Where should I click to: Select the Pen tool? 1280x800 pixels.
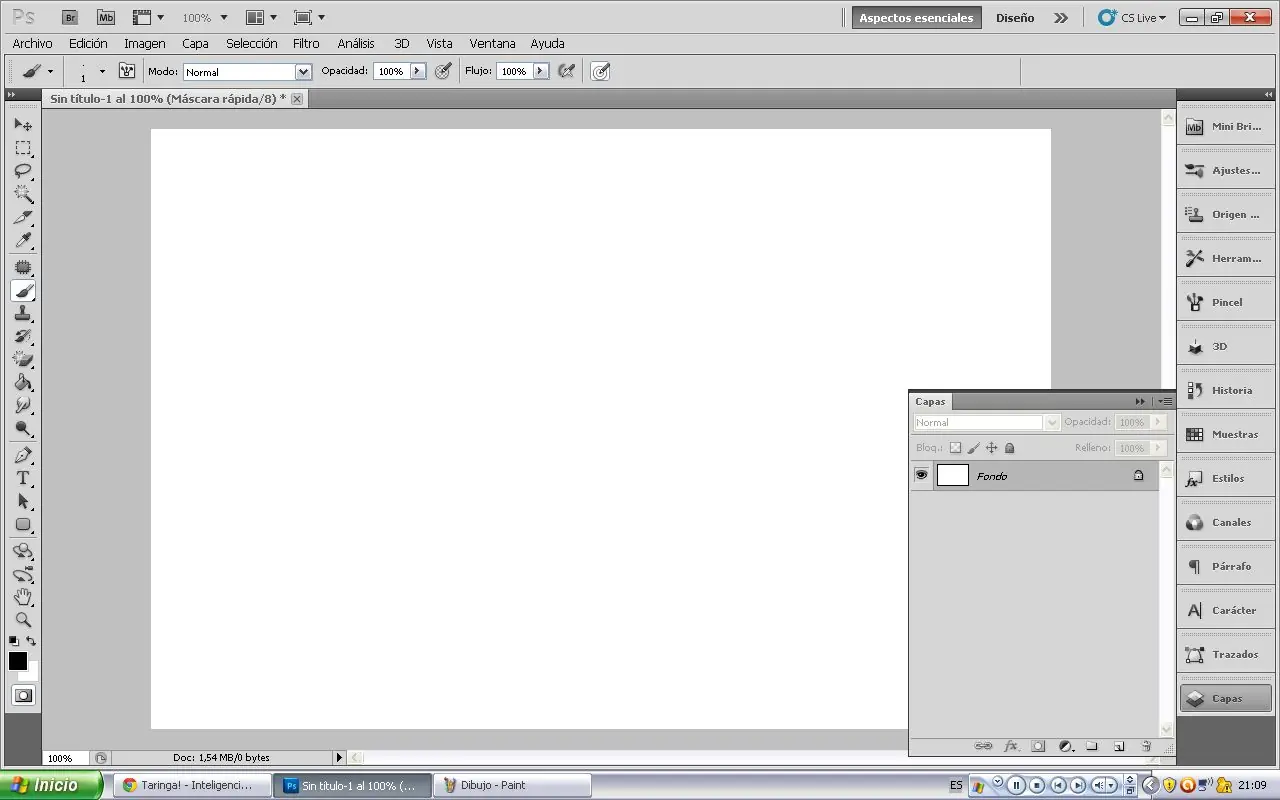point(23,455)
